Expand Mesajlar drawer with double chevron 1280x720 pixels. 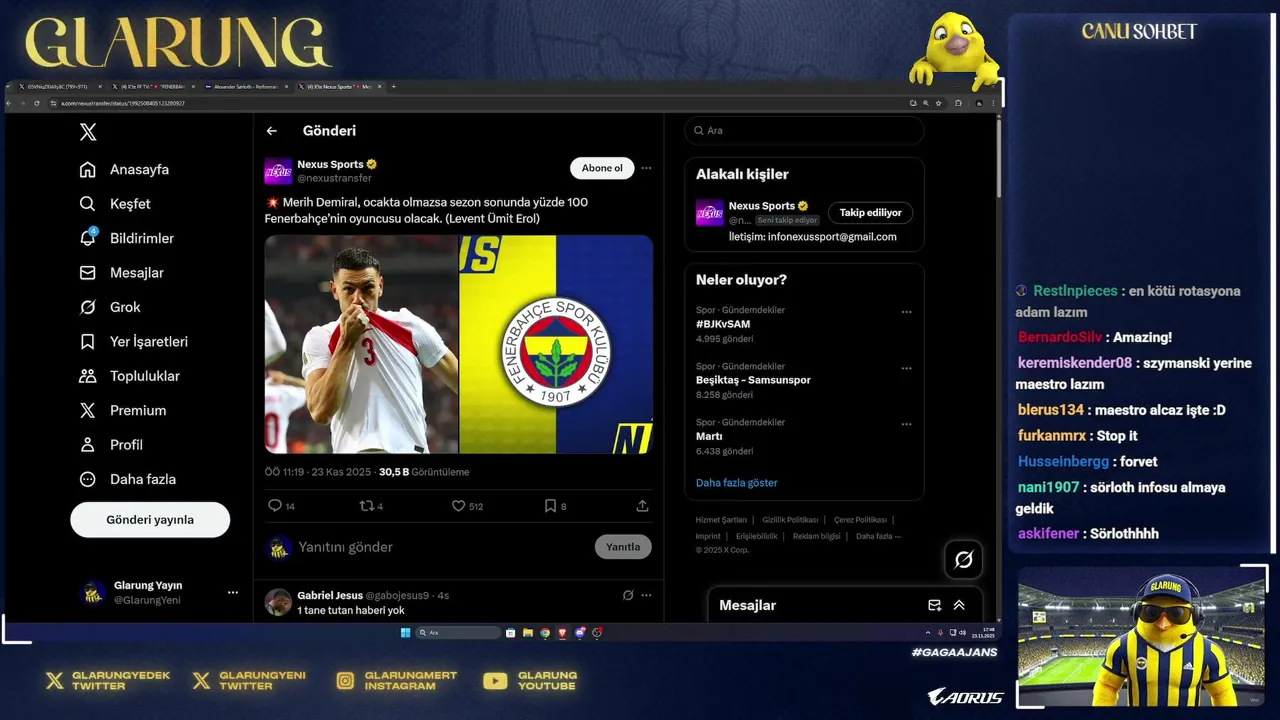click(959, 605)
